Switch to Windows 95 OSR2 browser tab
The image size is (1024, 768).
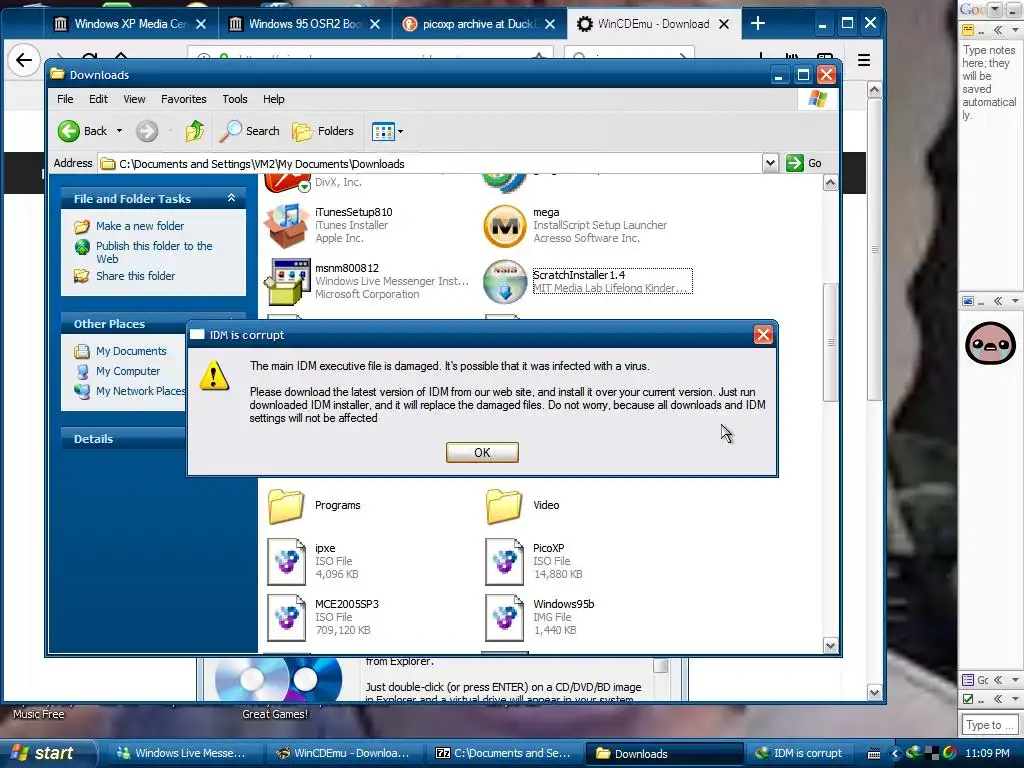coord(304,24)
